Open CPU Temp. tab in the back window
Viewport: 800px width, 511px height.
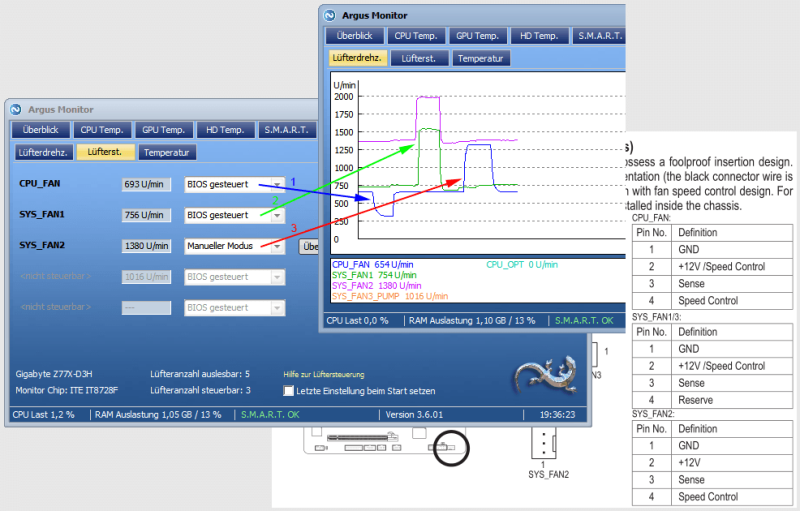(x=102, y=130)
